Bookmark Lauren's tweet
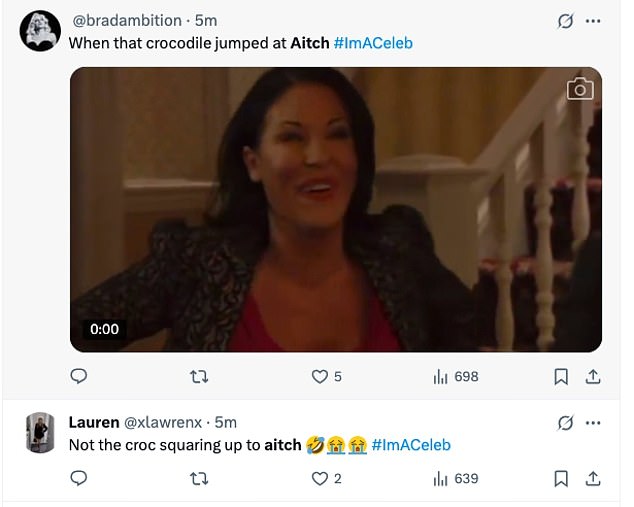 click(561, 479)
